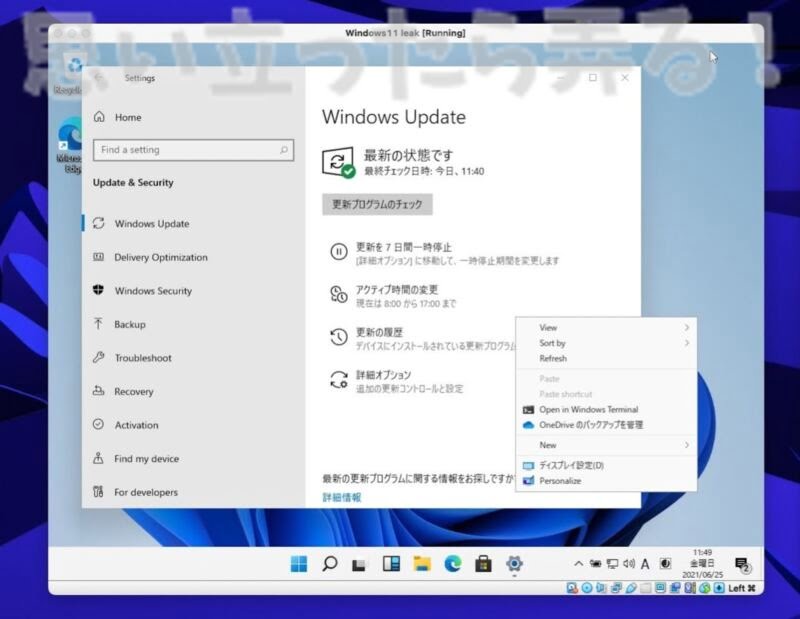Choose Personalize in the context menu
Screen dimensions: 800x619
(x=606, y=481)
